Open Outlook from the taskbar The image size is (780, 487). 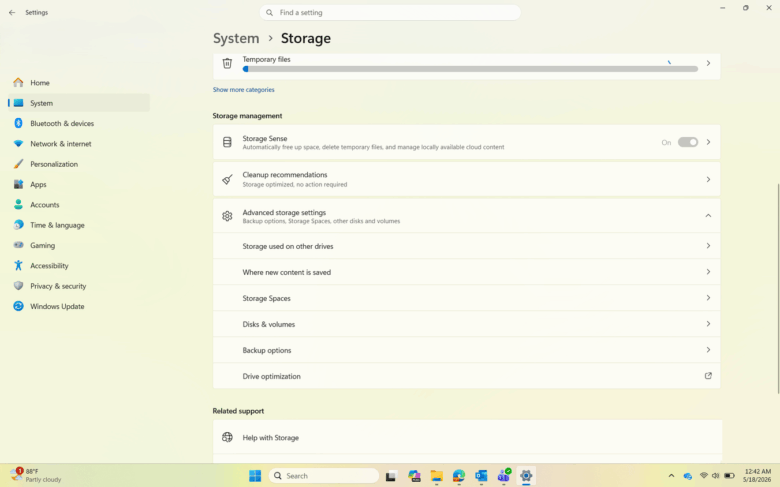tap(481, 476)
